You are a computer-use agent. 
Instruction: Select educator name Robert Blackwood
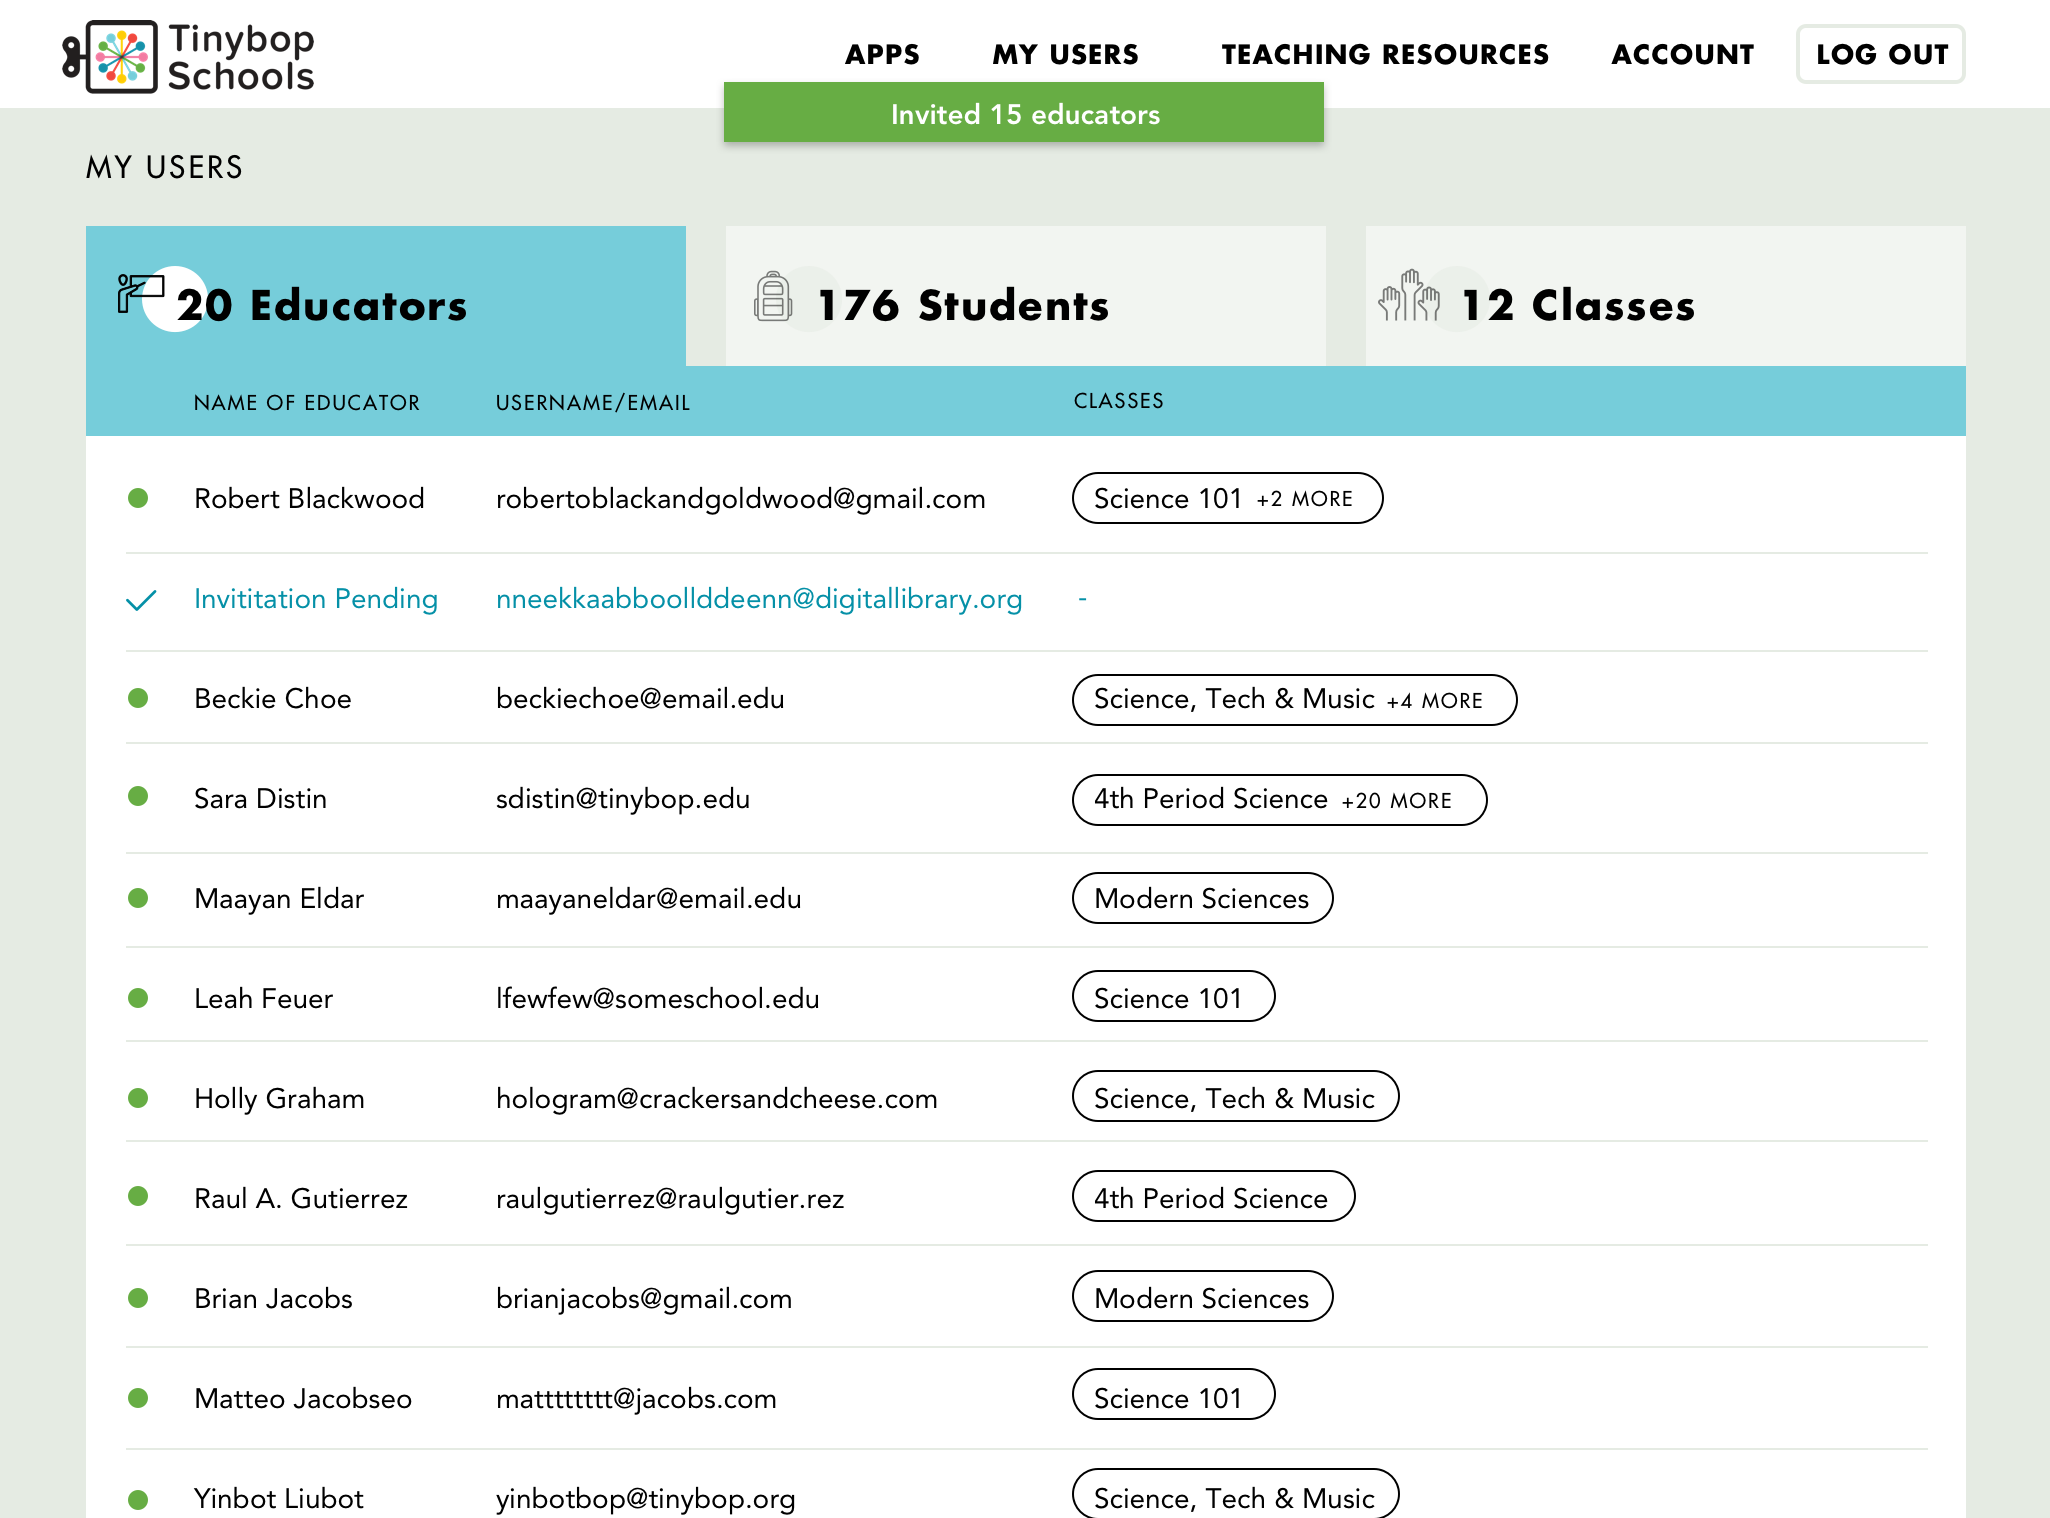[309, 498]
